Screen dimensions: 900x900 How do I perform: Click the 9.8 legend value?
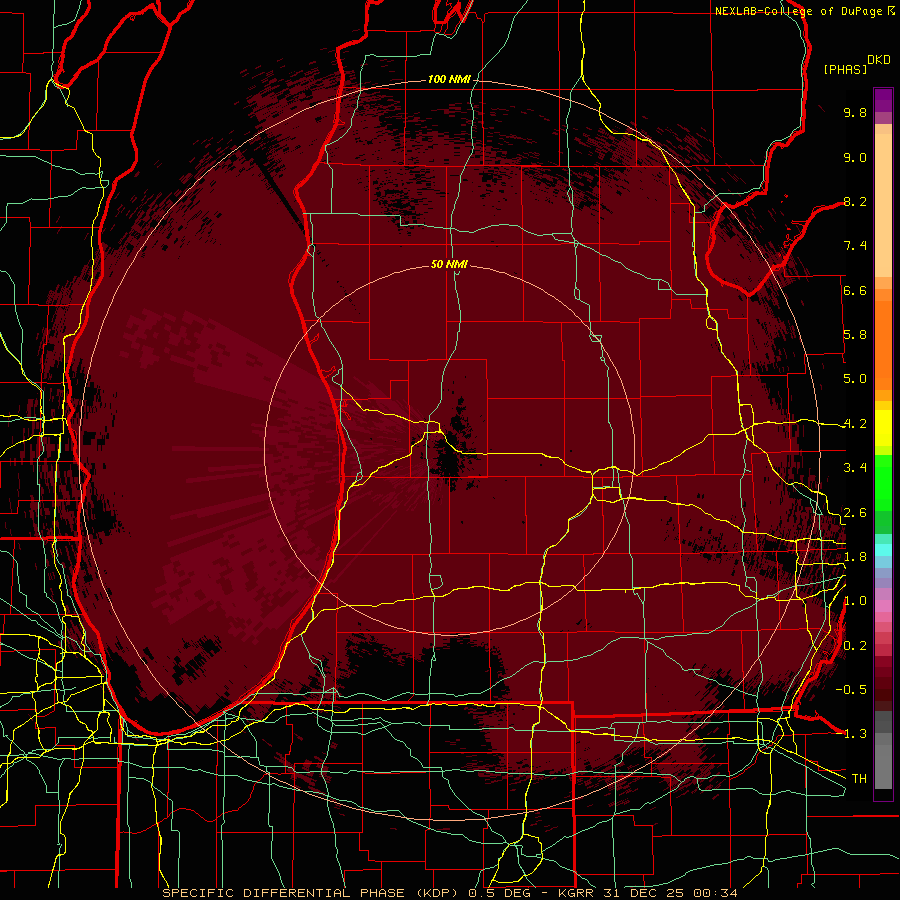click(x=855, y=112)
